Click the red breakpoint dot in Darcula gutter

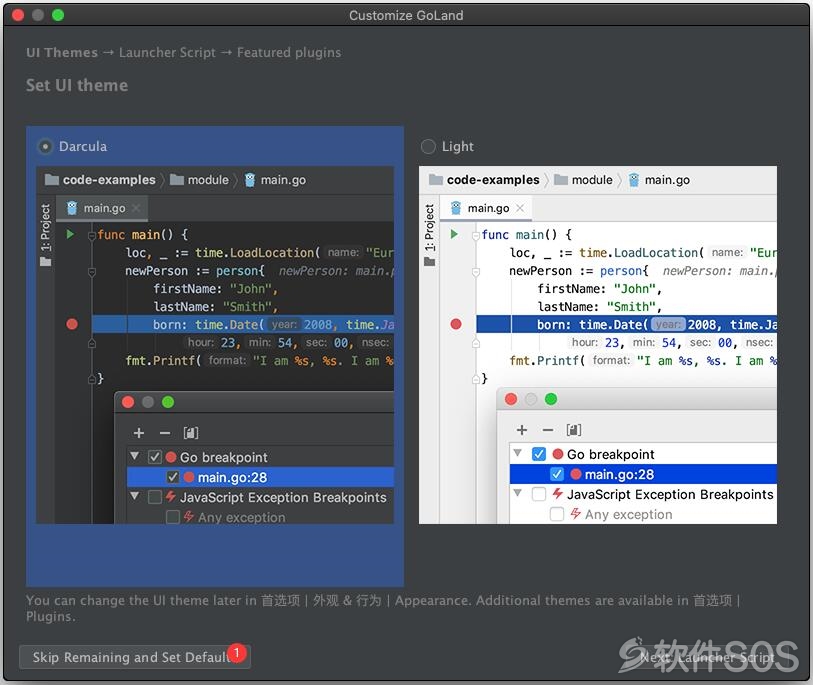pyautogui.click(x=72, y=324)
